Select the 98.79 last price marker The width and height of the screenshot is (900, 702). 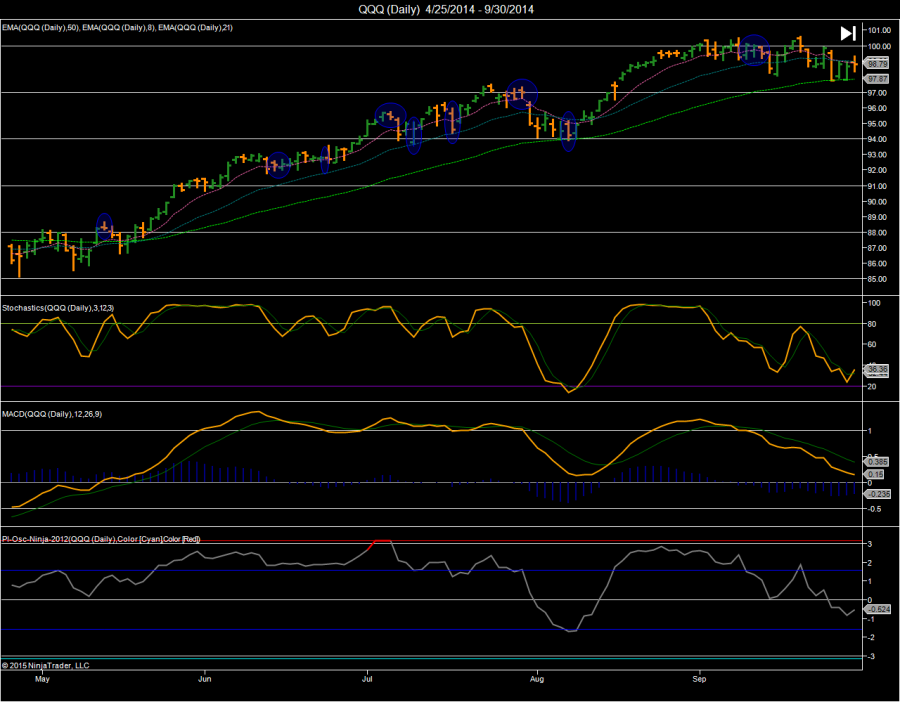(x=878, y=63)
